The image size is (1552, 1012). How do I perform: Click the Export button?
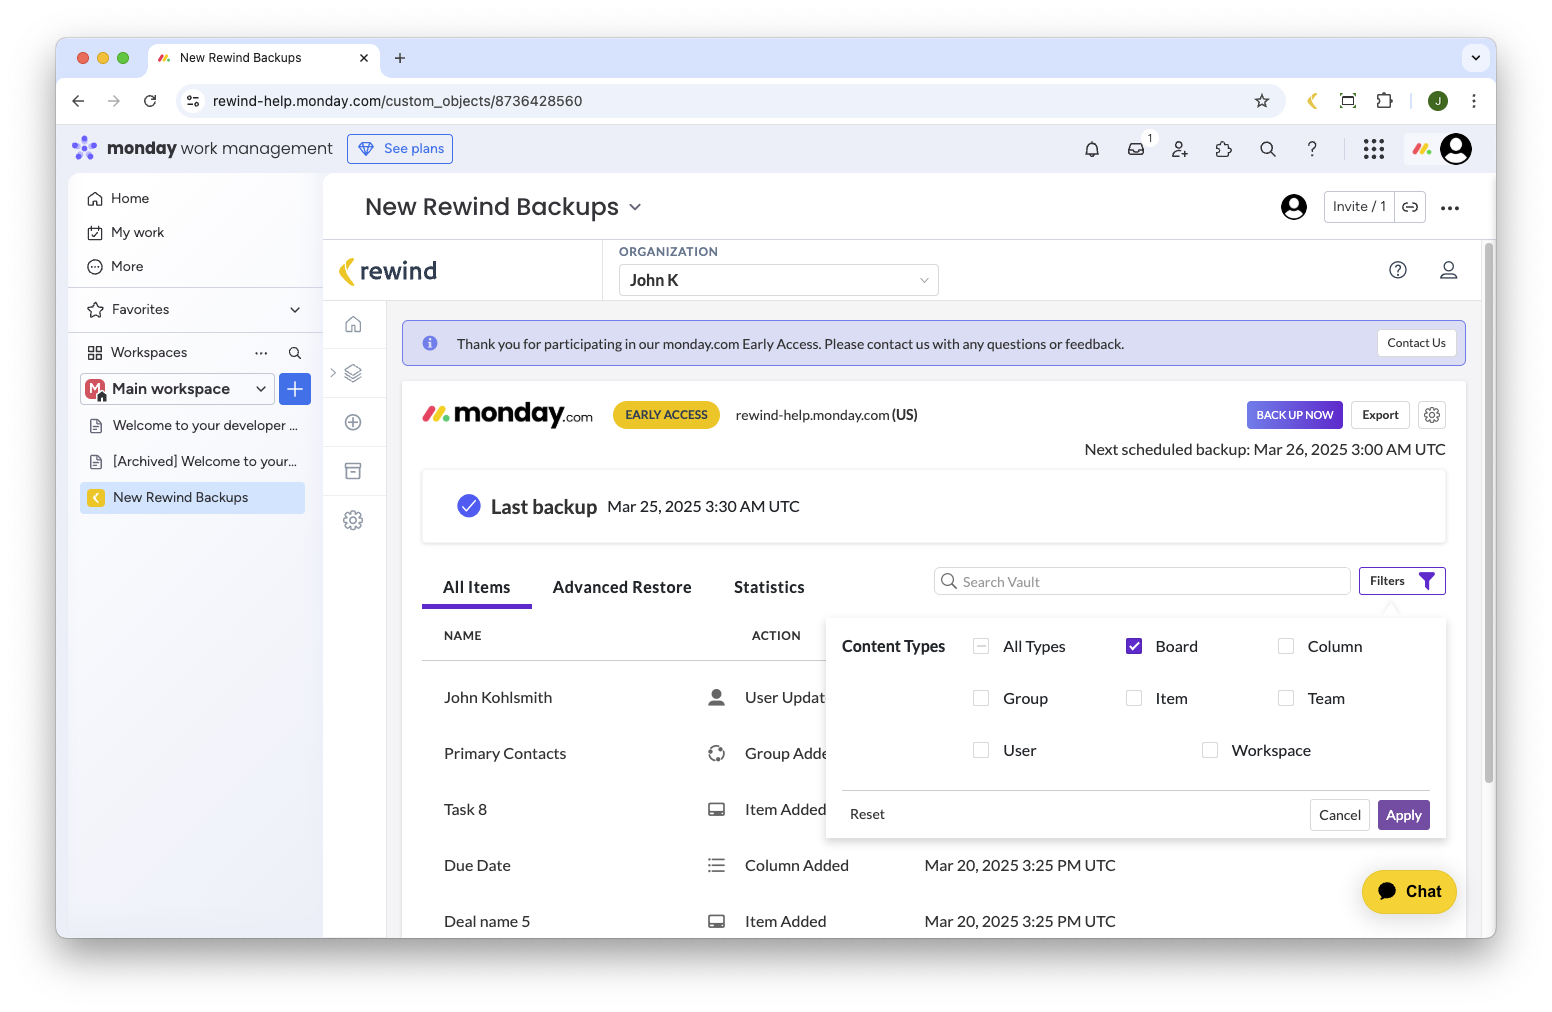(1380, 415)
